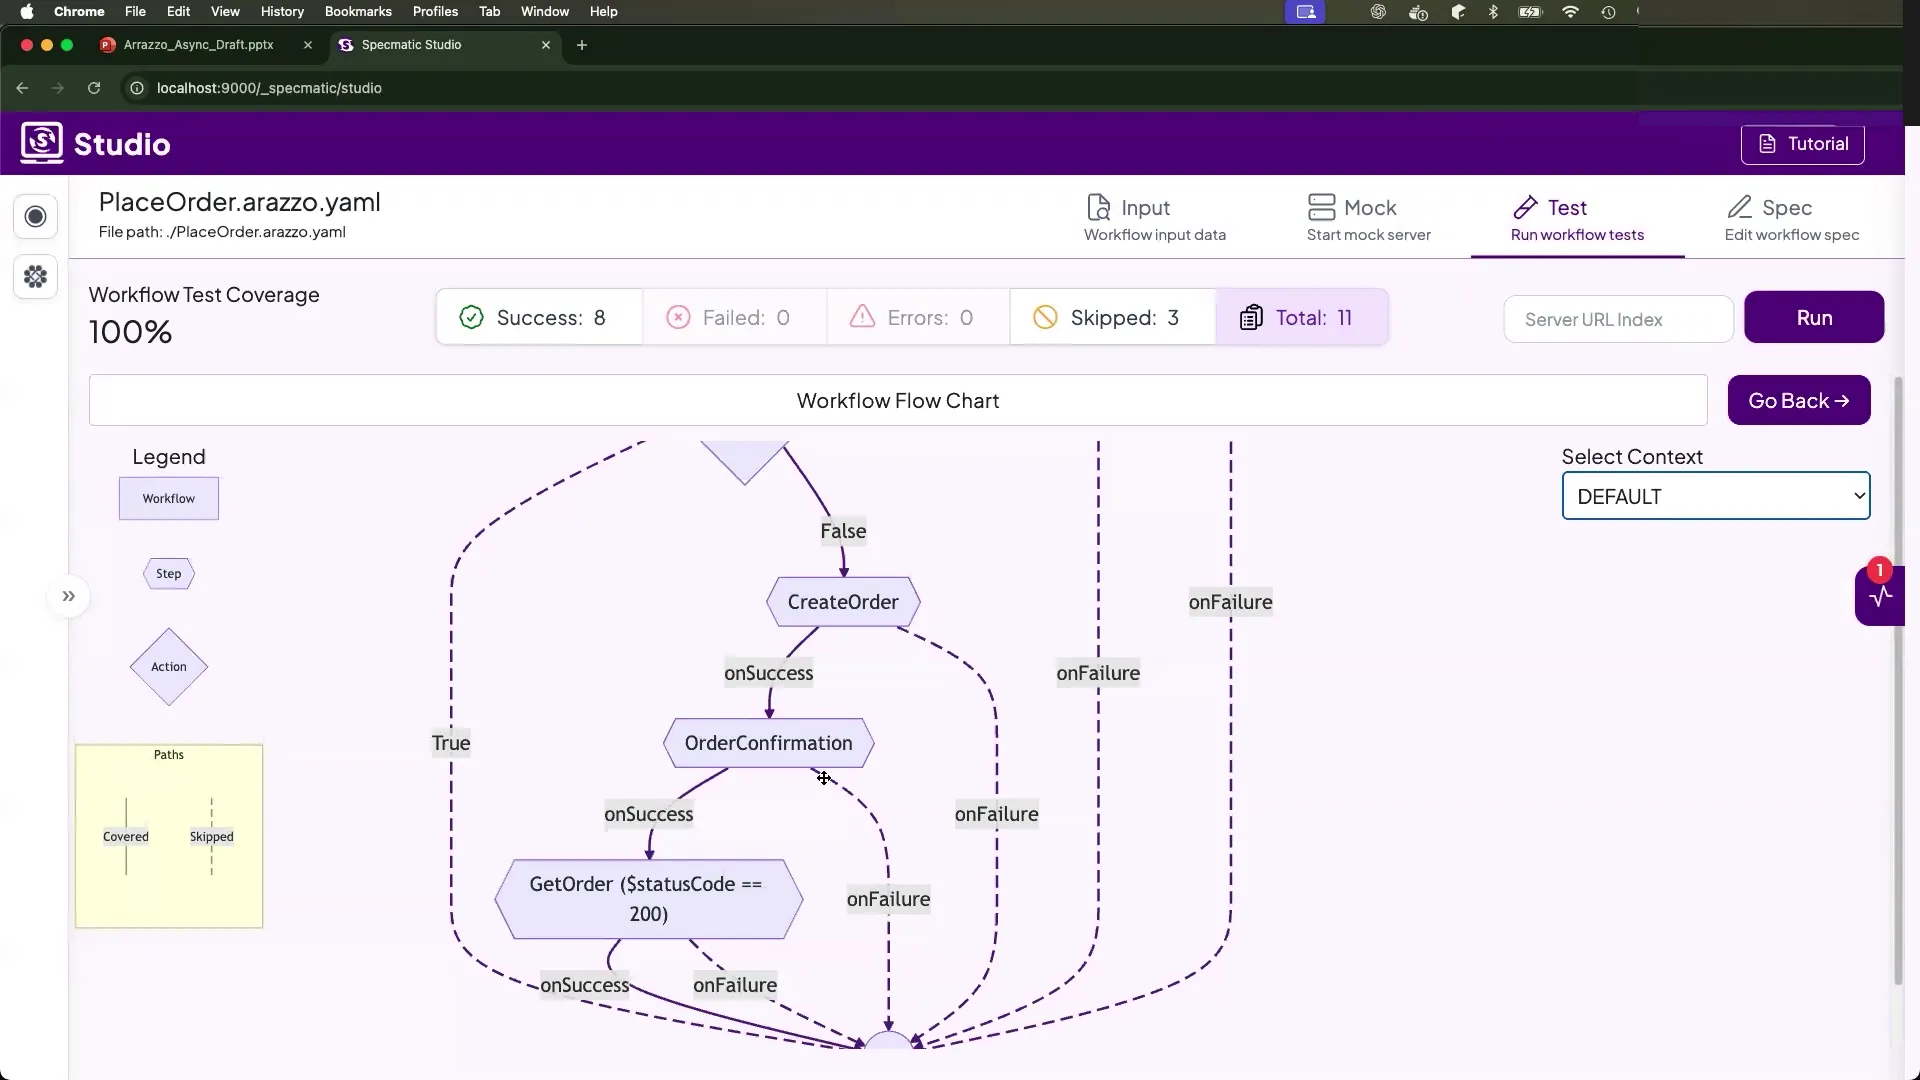Click the Input tab file icon

pos(1098,207)
